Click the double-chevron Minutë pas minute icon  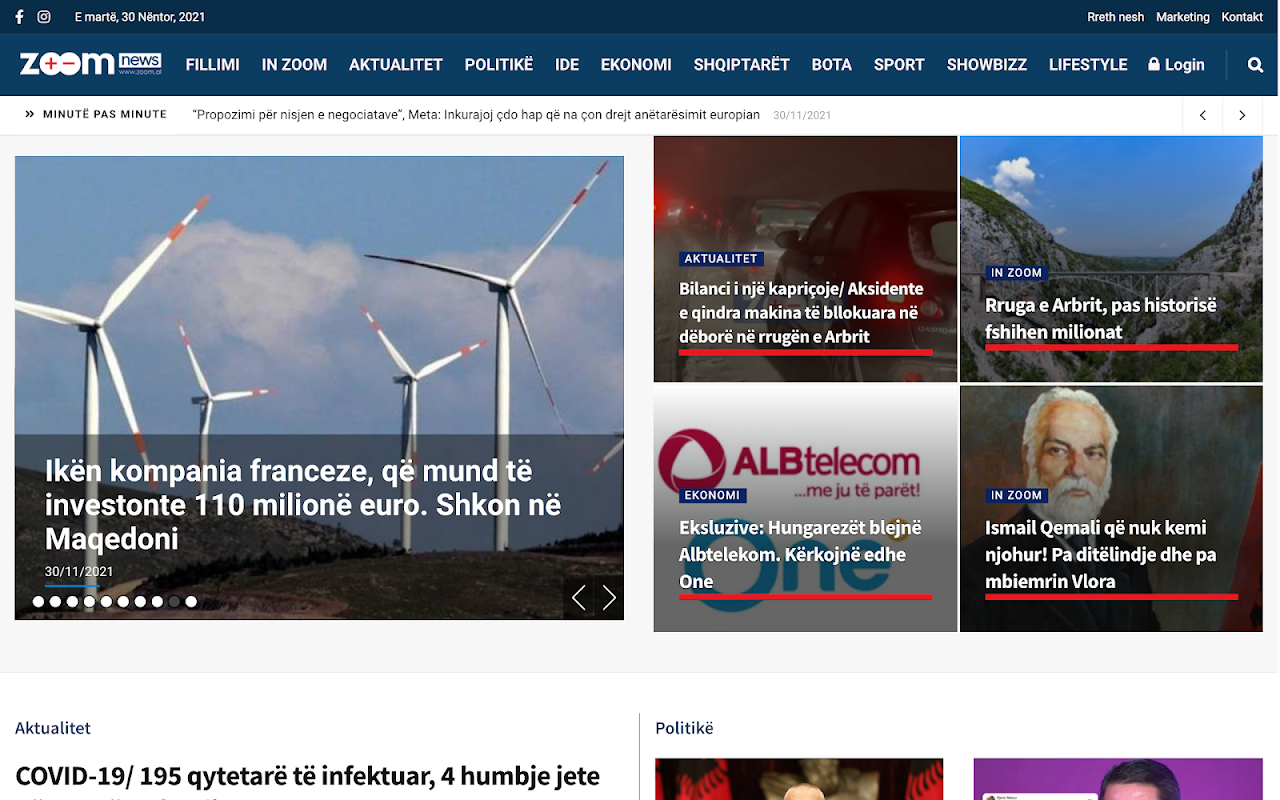(x=30, y=114)
